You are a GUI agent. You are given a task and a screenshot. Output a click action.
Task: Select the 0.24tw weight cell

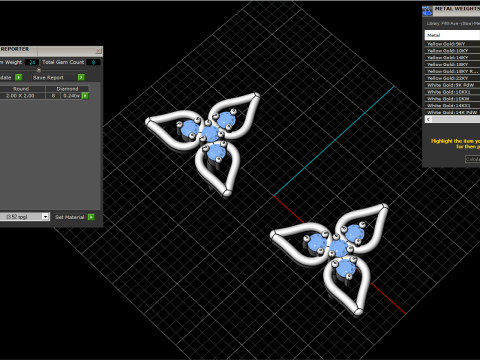point(71,96)
